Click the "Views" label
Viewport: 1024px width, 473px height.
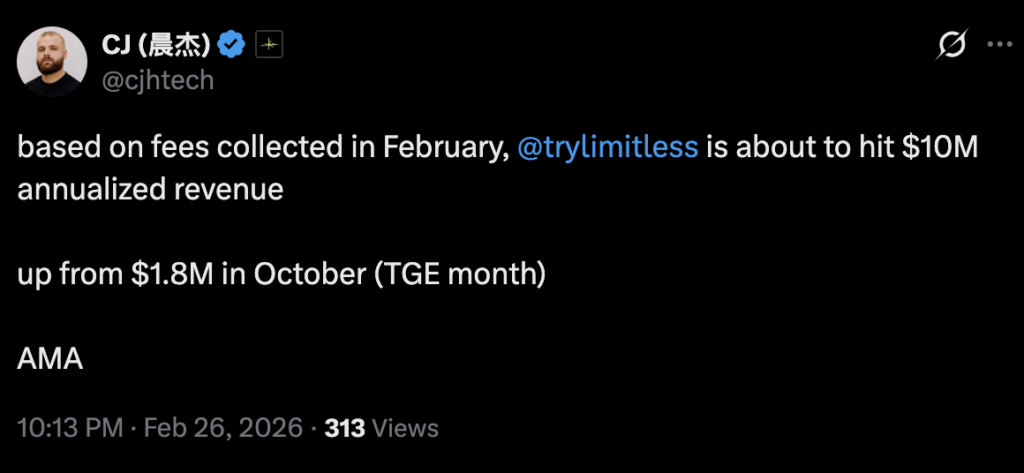pos(405,428)
